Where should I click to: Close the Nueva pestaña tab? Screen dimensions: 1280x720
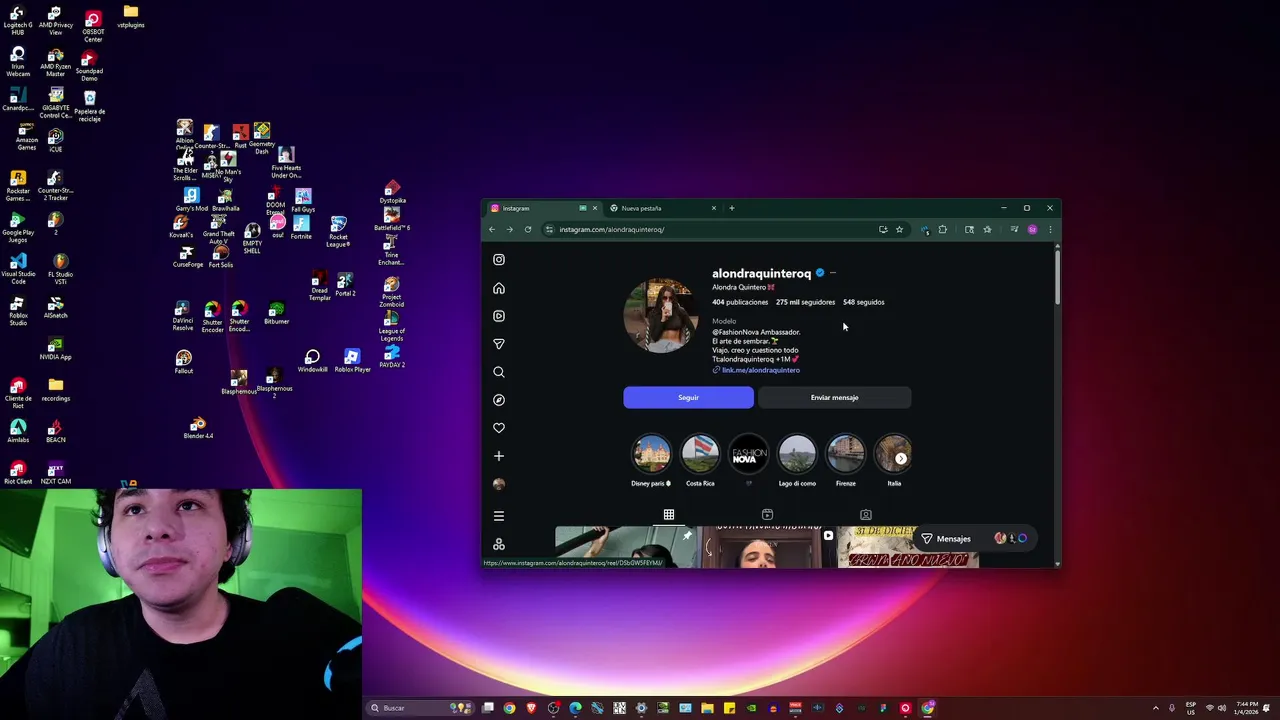pyautogui.click(x=714, y=208)
